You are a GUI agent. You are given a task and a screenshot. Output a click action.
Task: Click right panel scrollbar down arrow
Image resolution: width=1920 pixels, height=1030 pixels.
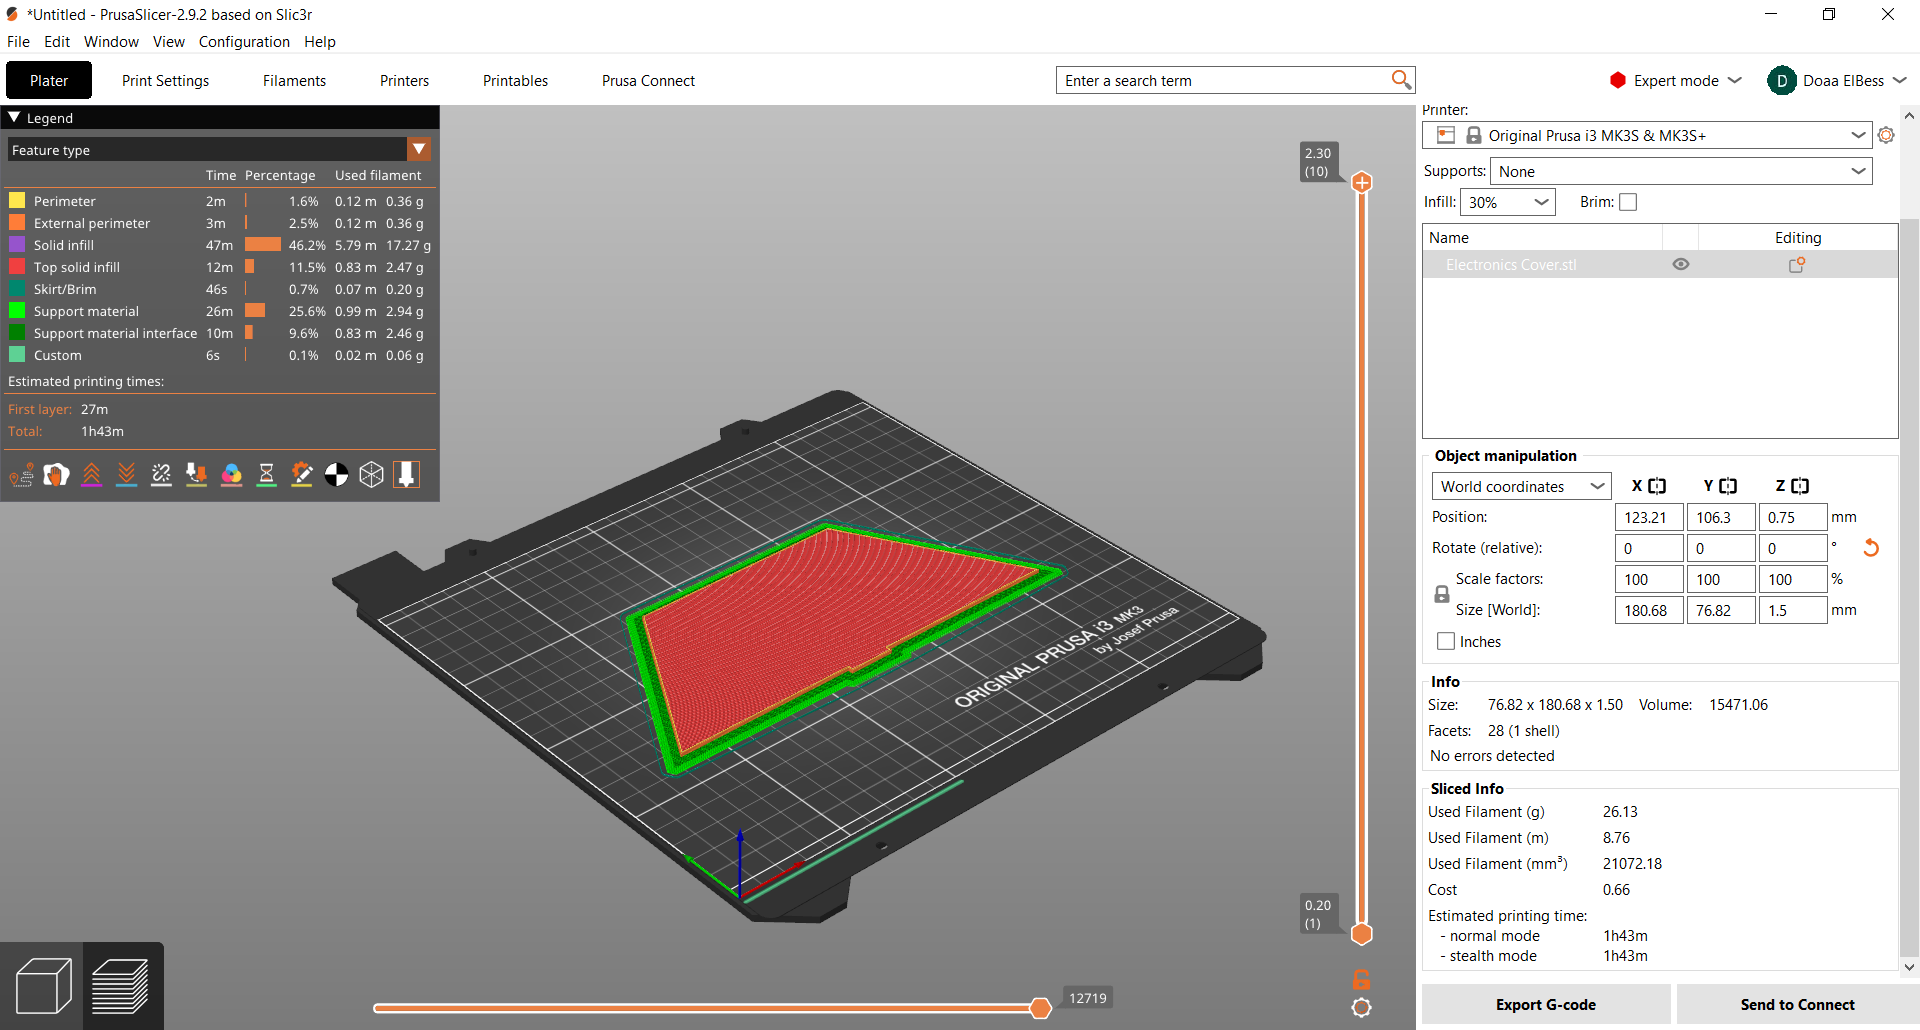pos(1909,966)
